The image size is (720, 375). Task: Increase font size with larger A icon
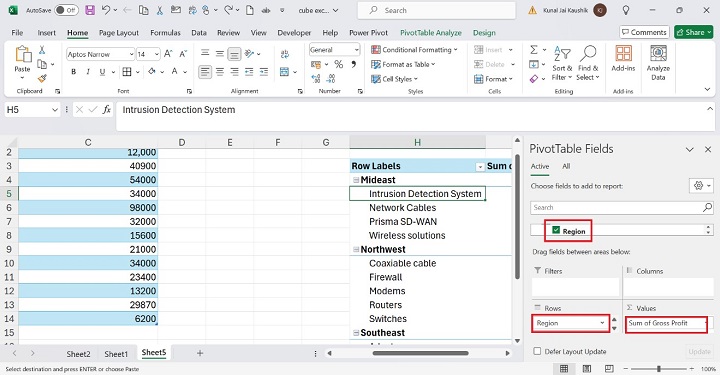169,54
